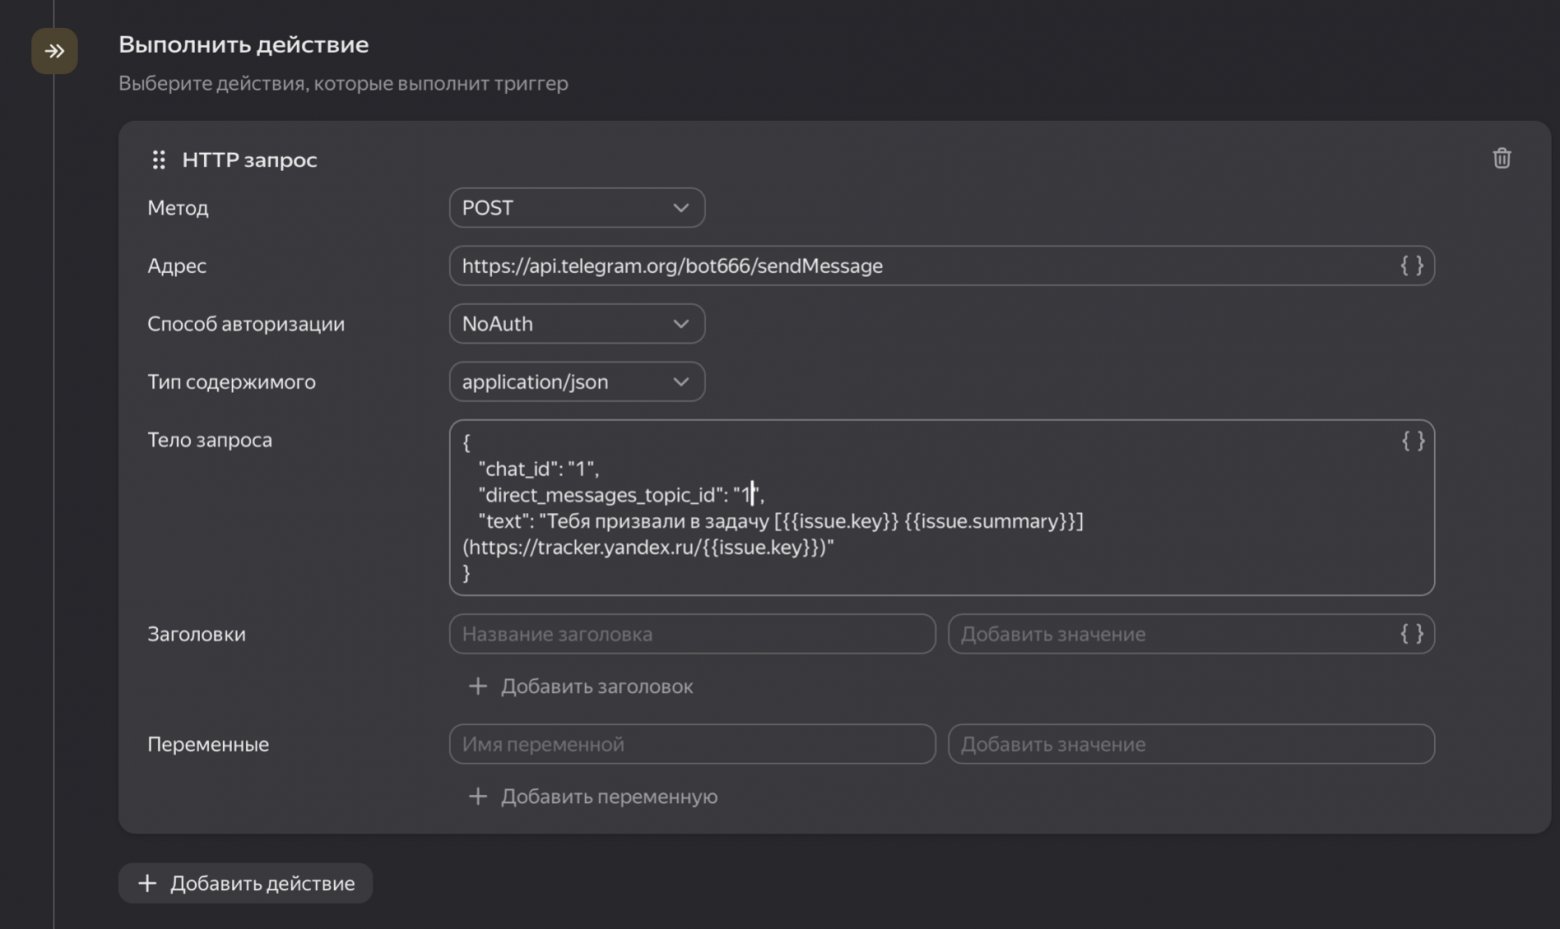The height and width of the screenshot is (929, 1560).
Task: Click into the Адрес URL input field
Action: pos(920,266)
